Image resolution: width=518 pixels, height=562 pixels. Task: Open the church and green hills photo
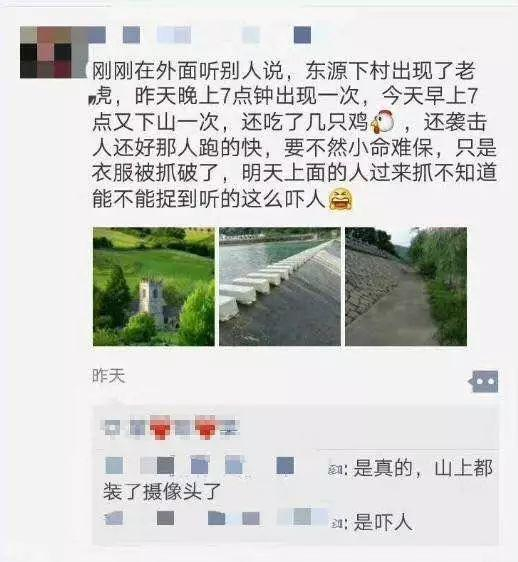[x=154, y=286]
